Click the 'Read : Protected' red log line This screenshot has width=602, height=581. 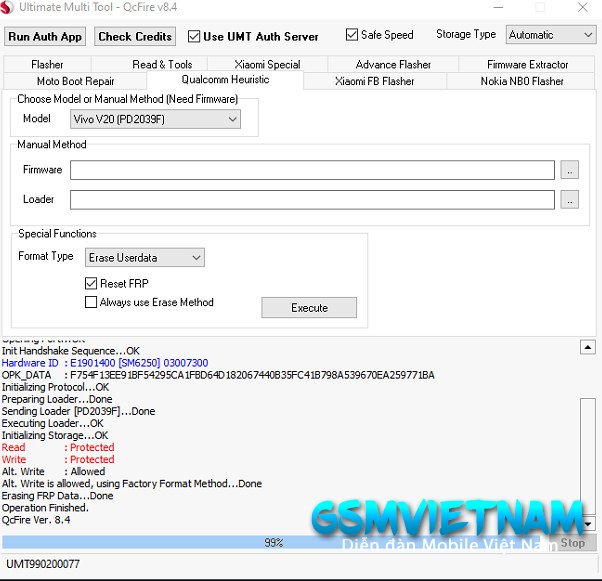coord(58,447)
